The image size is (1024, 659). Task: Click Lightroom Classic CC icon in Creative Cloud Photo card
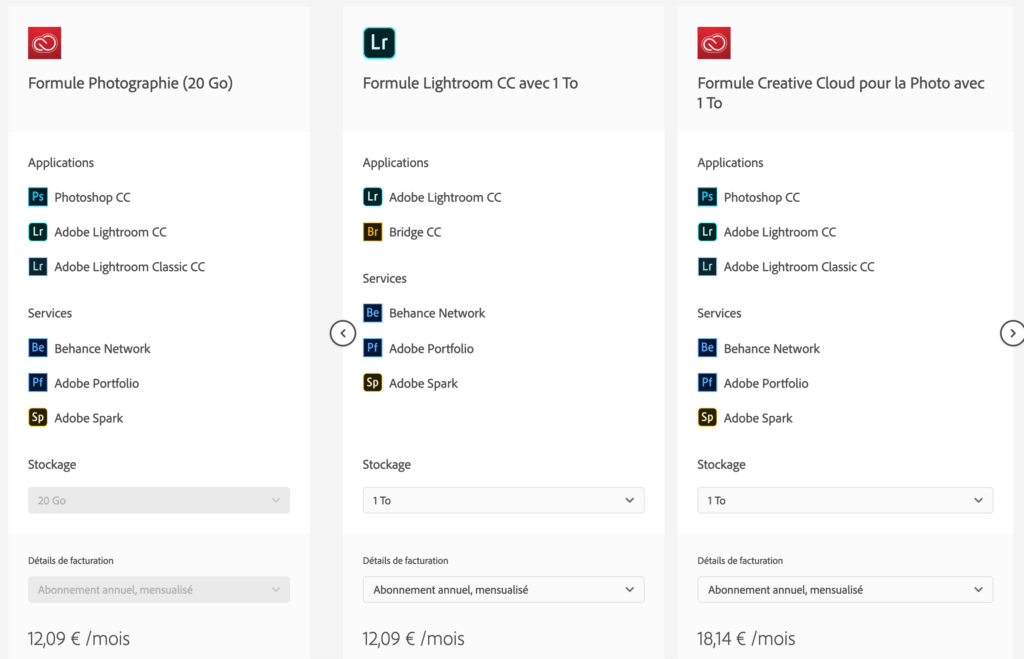[707, 266]
